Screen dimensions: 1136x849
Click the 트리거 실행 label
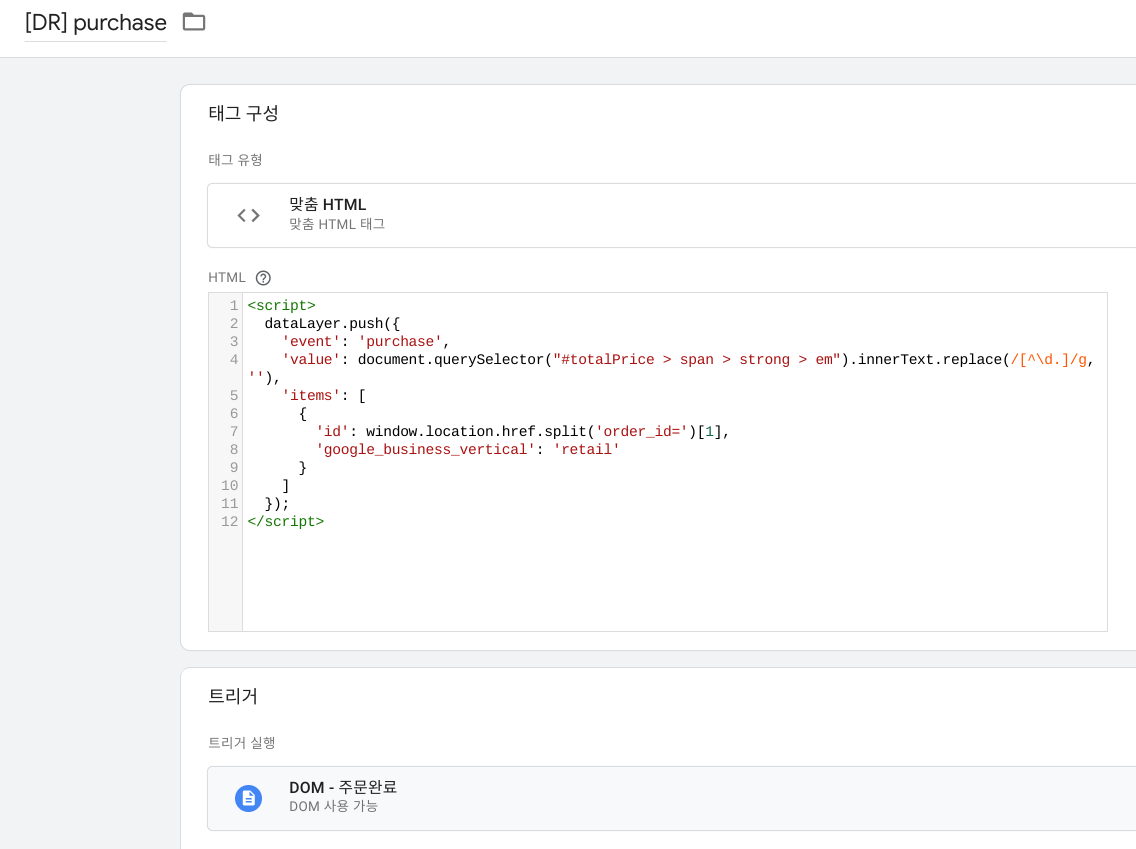pyautogui.click(x=241, y=743)
